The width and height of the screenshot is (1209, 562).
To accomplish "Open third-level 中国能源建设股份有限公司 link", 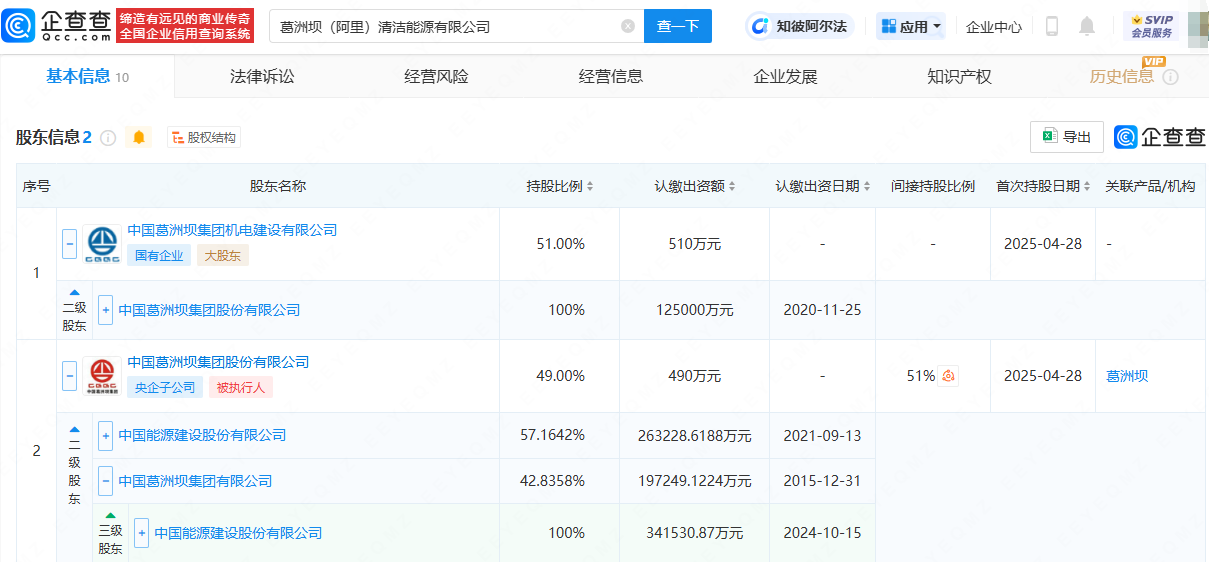I will (238, 533).
